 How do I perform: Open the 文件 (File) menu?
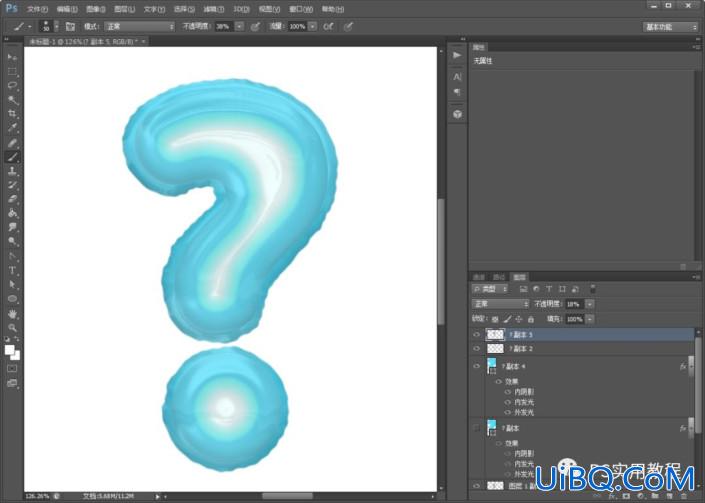(x=37, y=9)
